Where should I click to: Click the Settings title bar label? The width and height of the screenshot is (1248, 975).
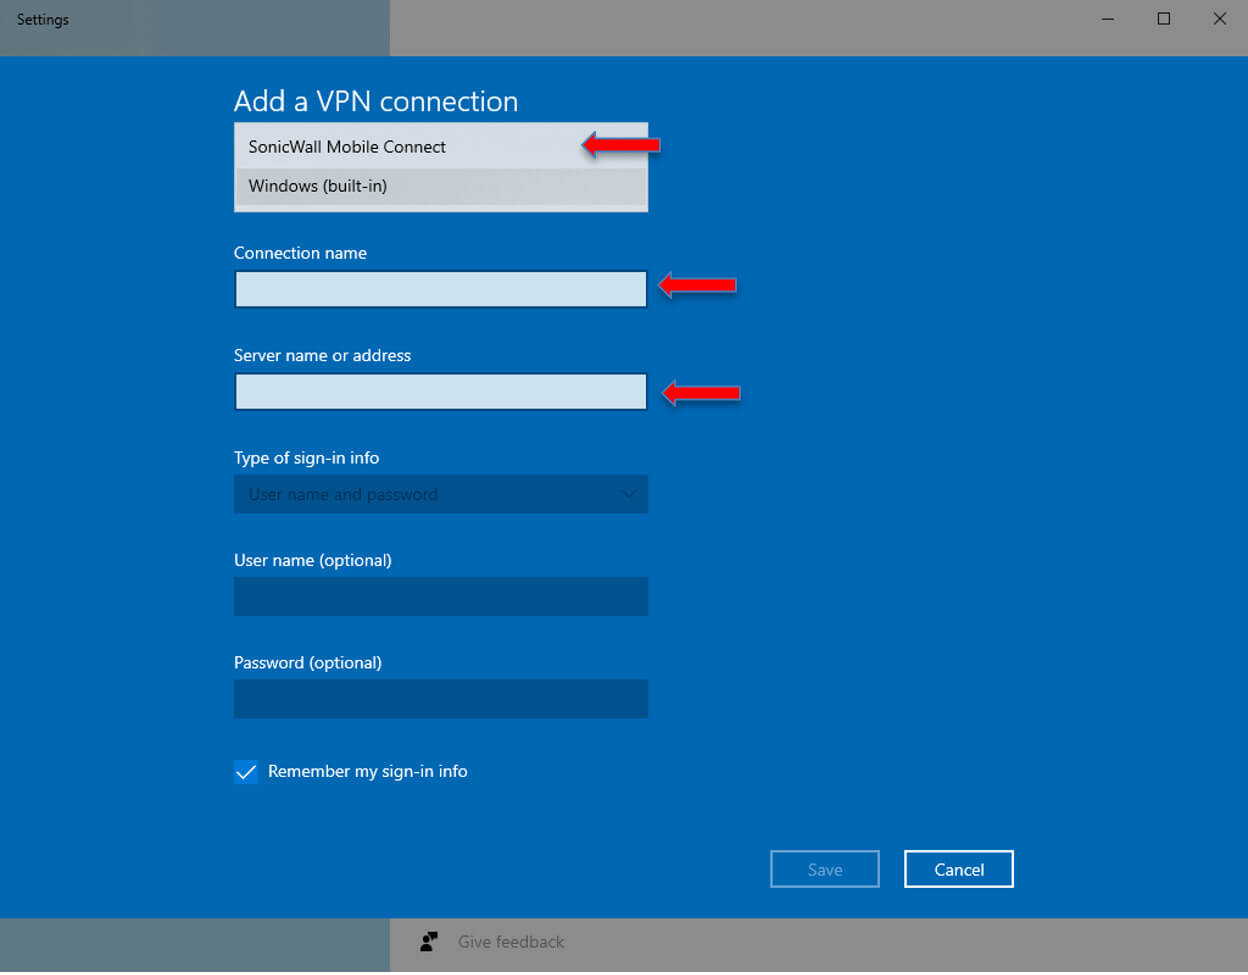point(42,18)
